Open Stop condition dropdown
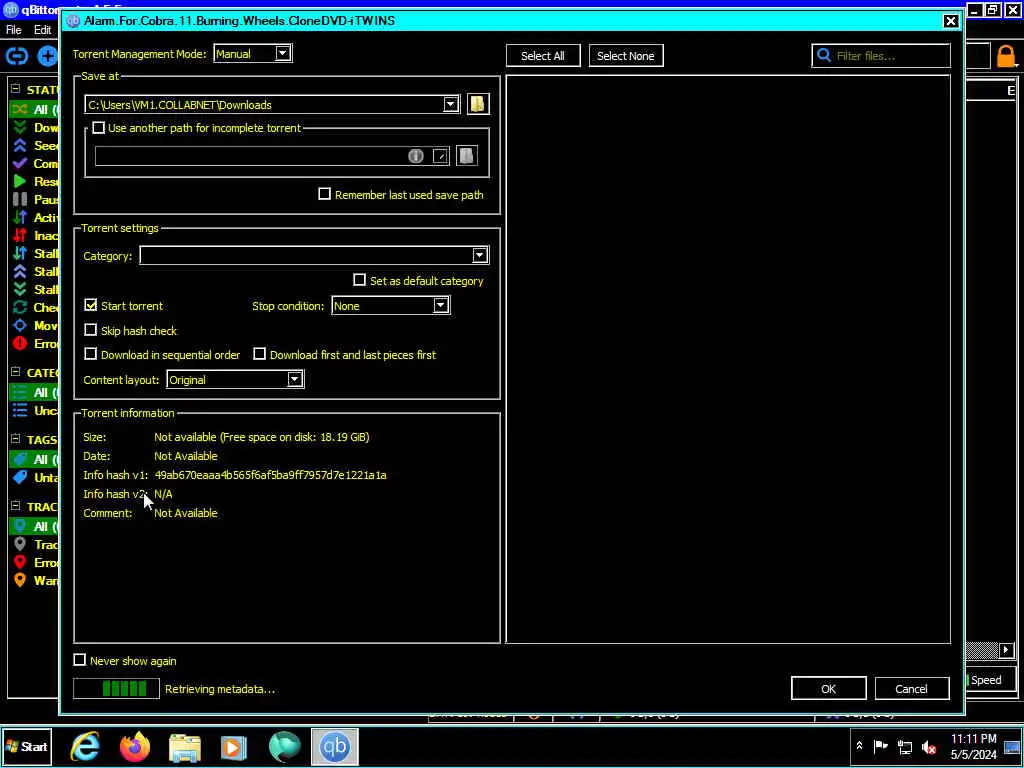 pos(391,306)
